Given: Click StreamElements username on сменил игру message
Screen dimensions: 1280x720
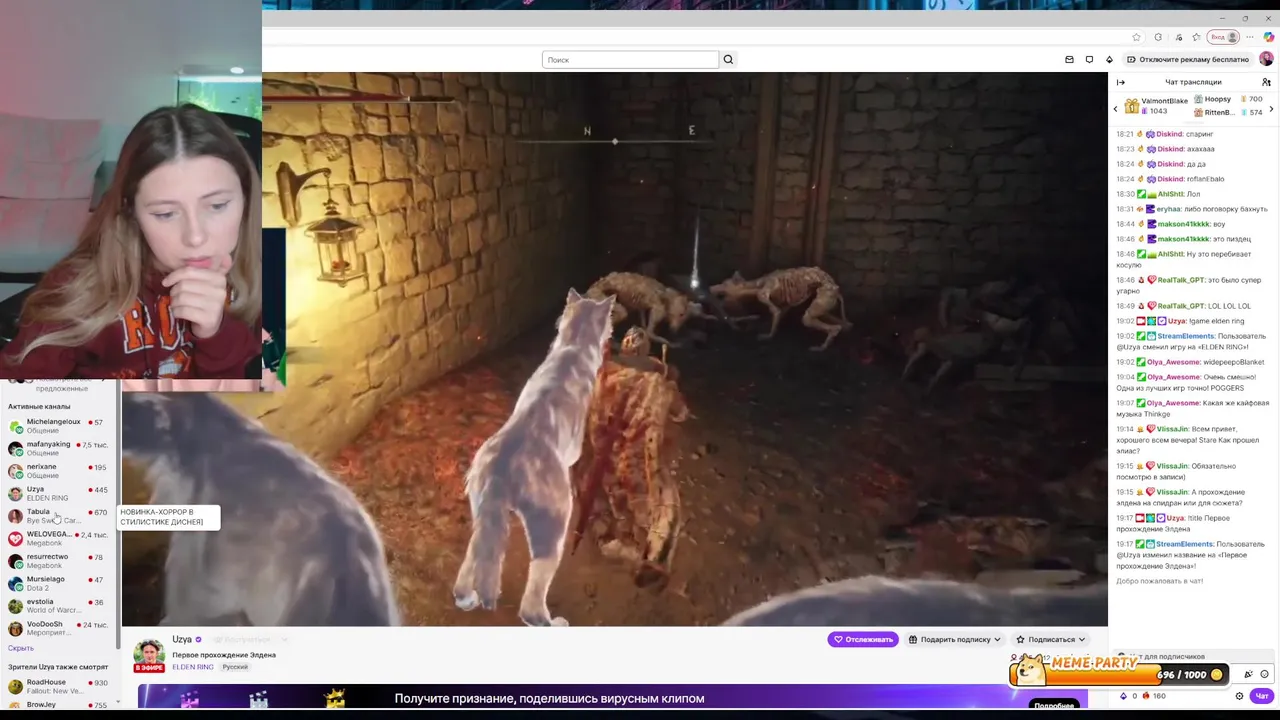Looking at the screenshot, I should (1185, 336).
